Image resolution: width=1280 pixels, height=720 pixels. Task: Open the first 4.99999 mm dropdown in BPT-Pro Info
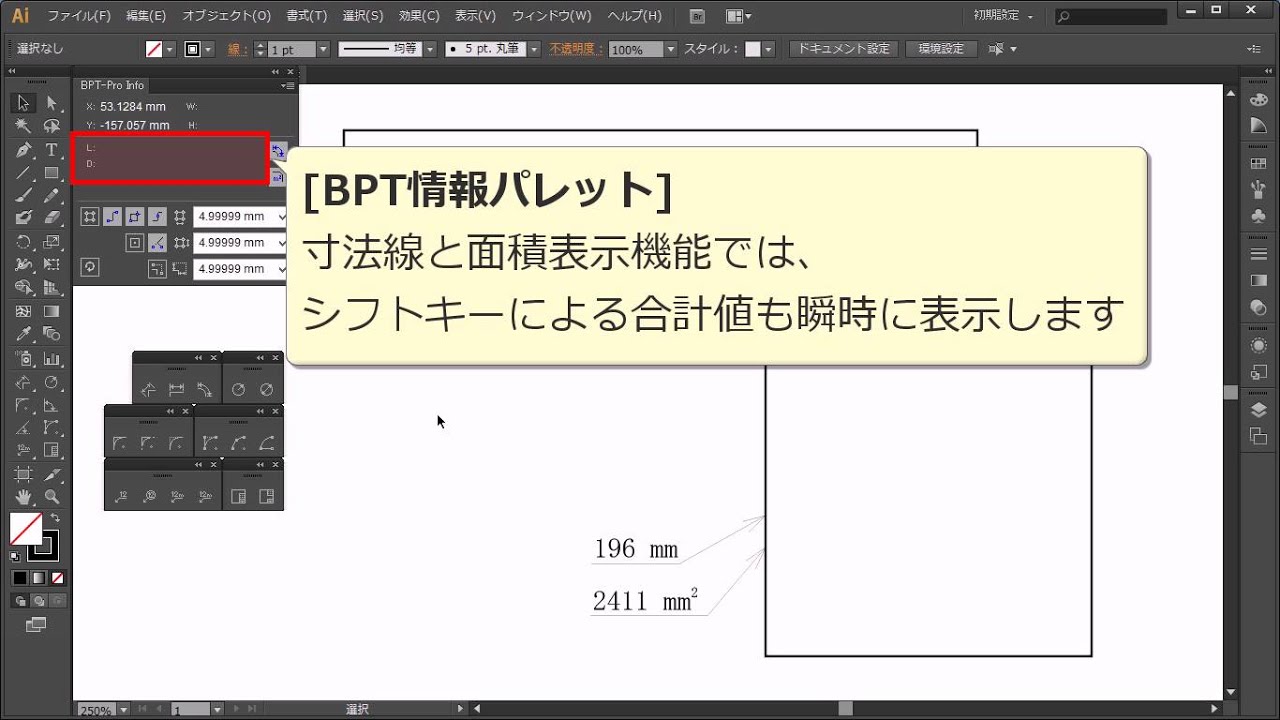[283, 216]
